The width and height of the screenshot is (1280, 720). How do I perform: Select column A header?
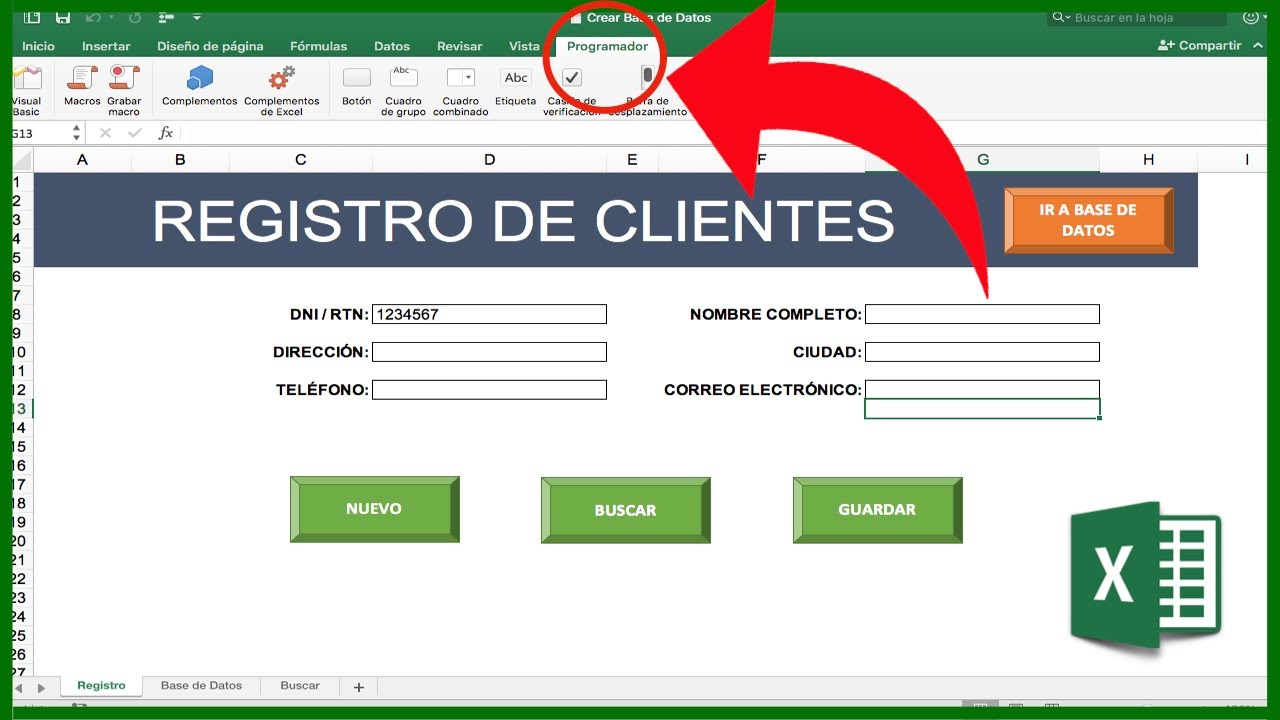[x=82, y=160]
